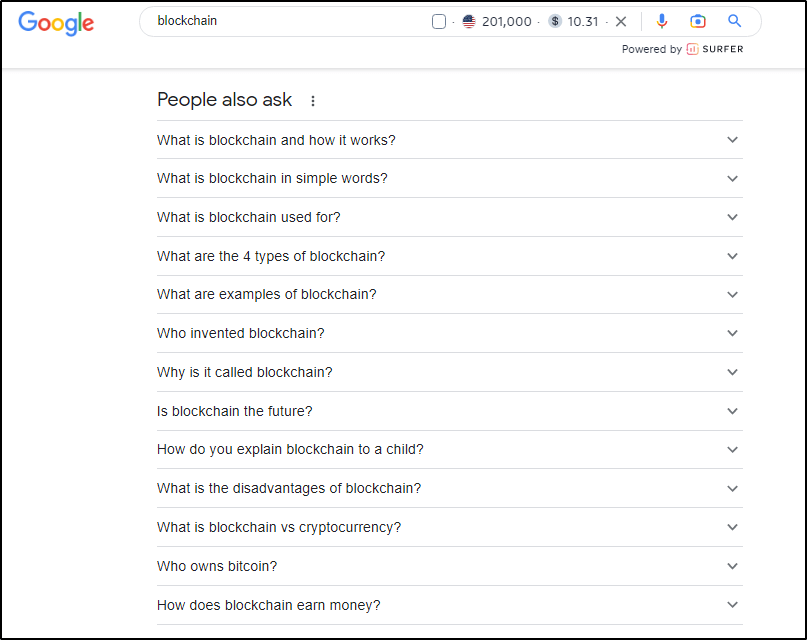Tick the Surfer keyword checkbox in search bar
The image size is (807, 640).
click(x=436, y=20)
